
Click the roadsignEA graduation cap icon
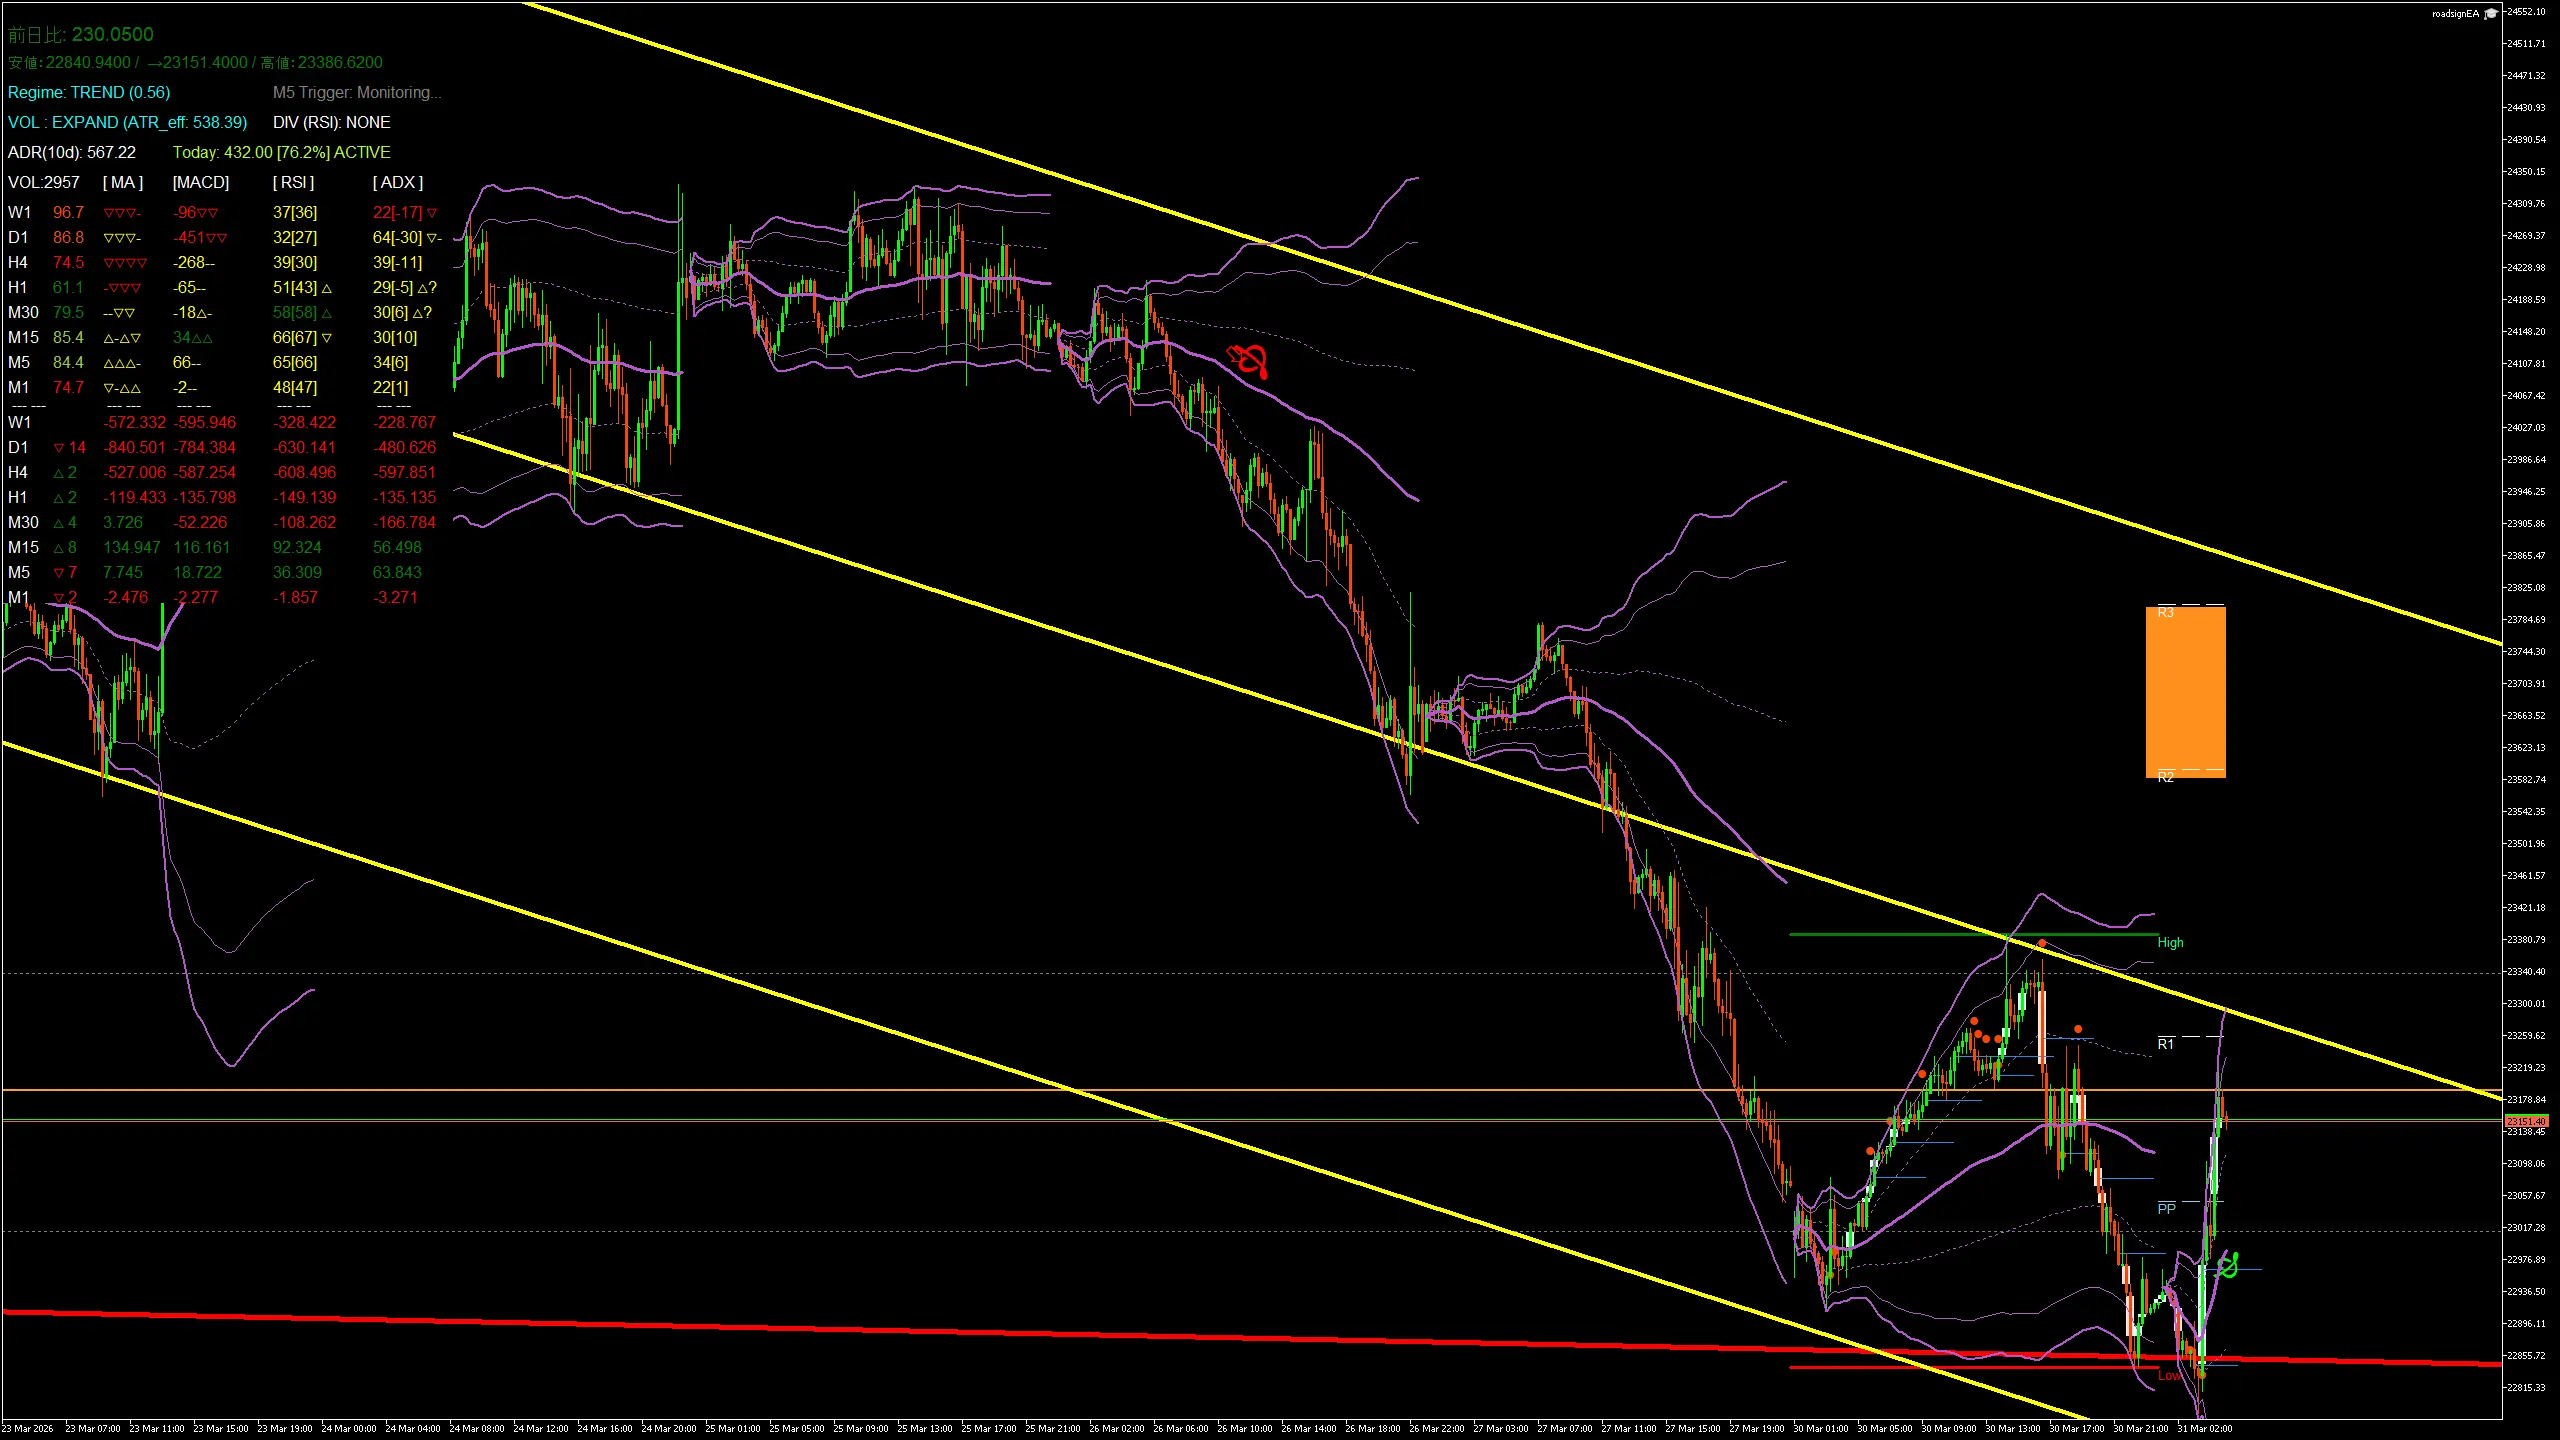pyautogui.click(x=2491, y=14)
